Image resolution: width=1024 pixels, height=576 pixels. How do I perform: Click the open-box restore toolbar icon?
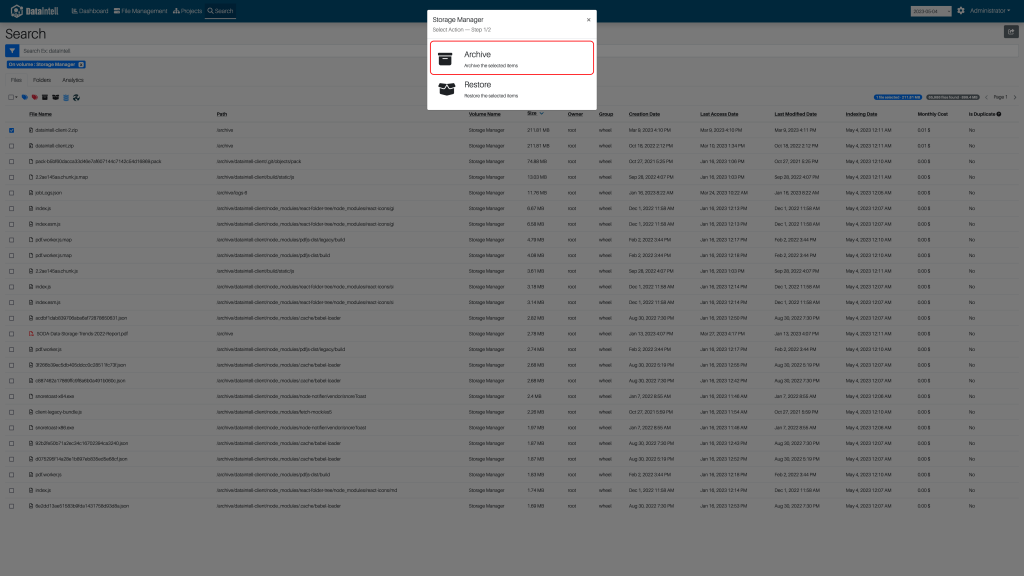coord(56,97)
